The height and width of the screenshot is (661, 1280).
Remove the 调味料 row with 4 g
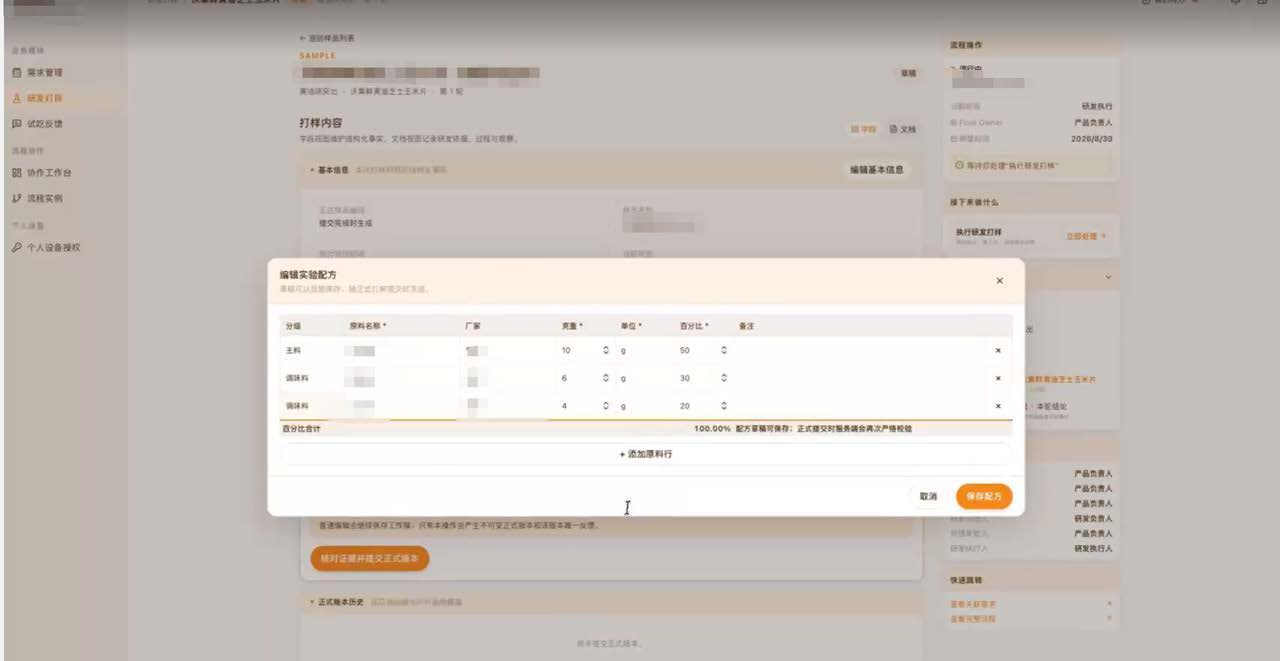(997, 406)
